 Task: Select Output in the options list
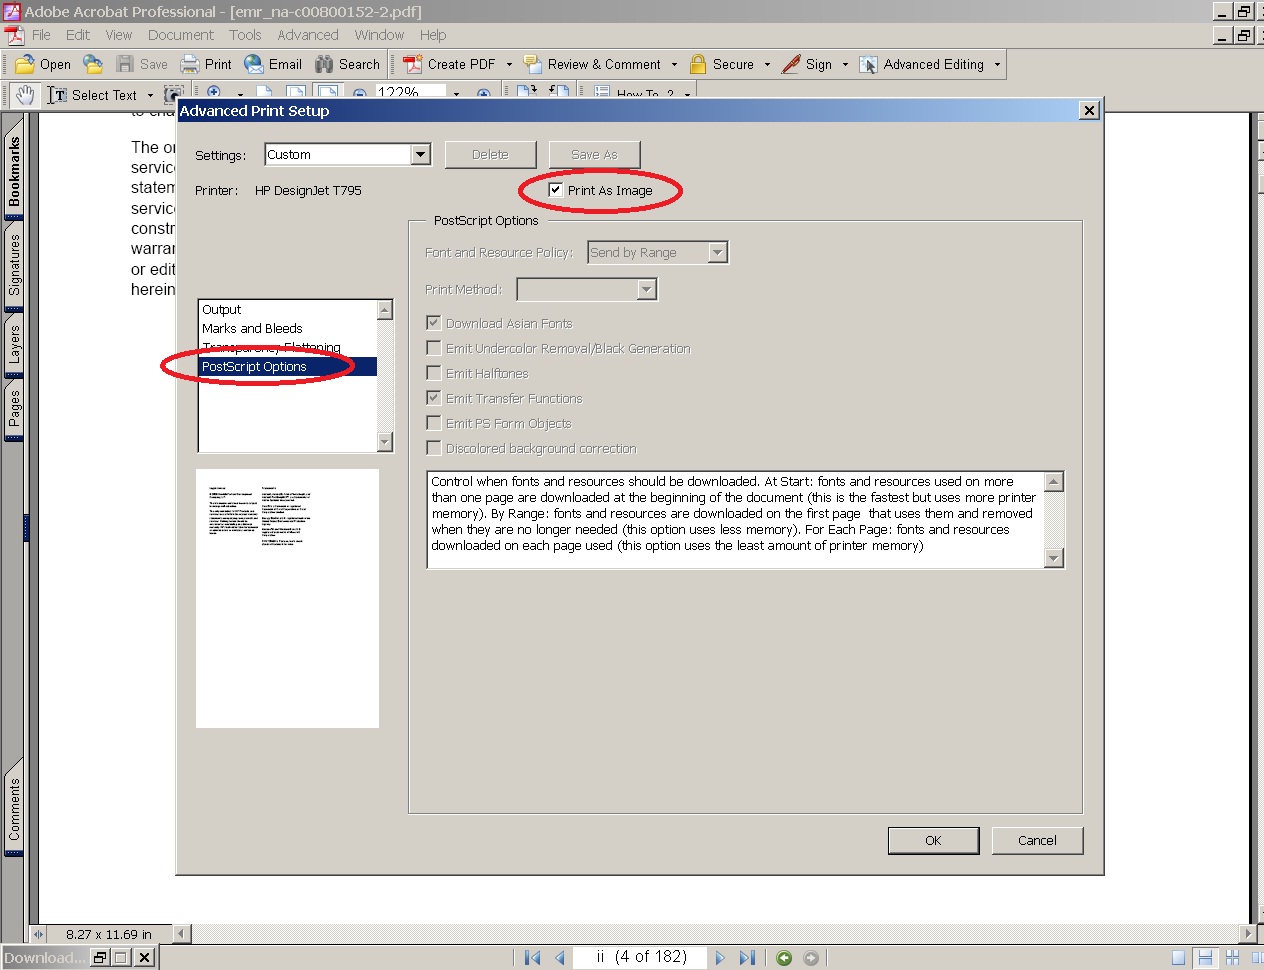(222, 310)
